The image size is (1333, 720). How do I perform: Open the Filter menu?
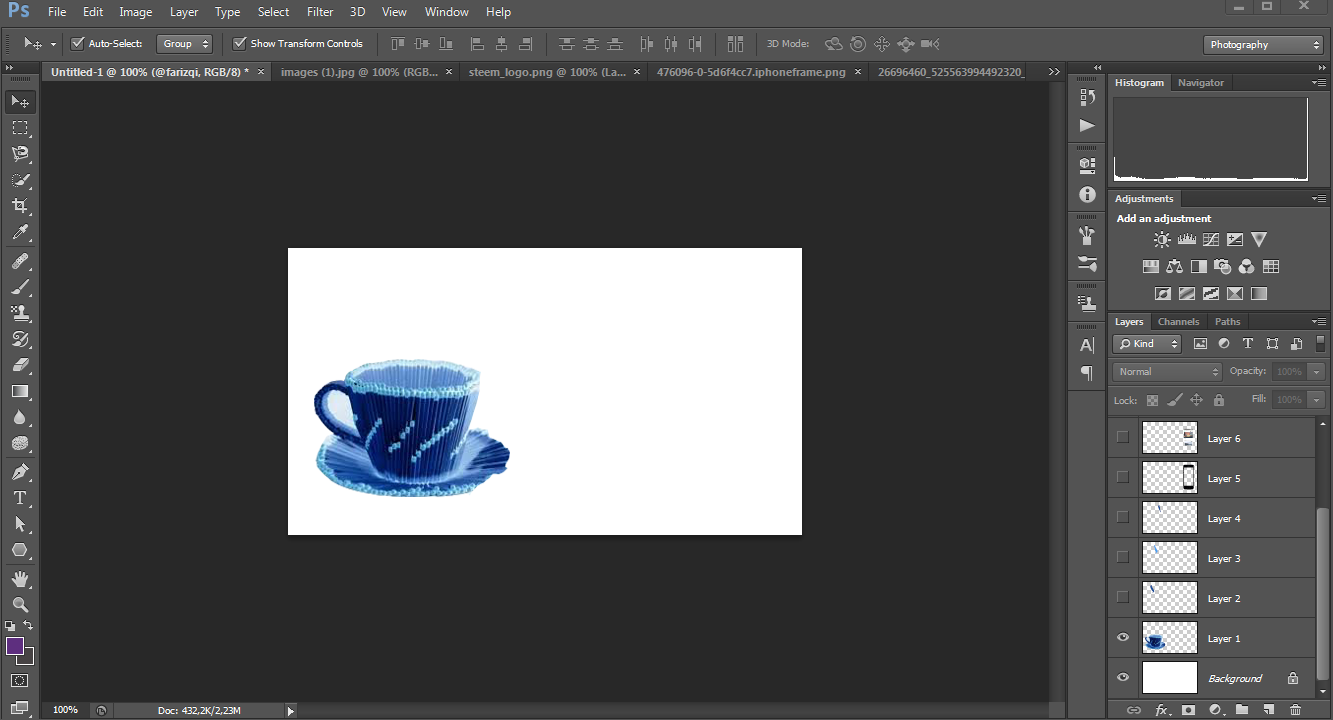point(320,12)
